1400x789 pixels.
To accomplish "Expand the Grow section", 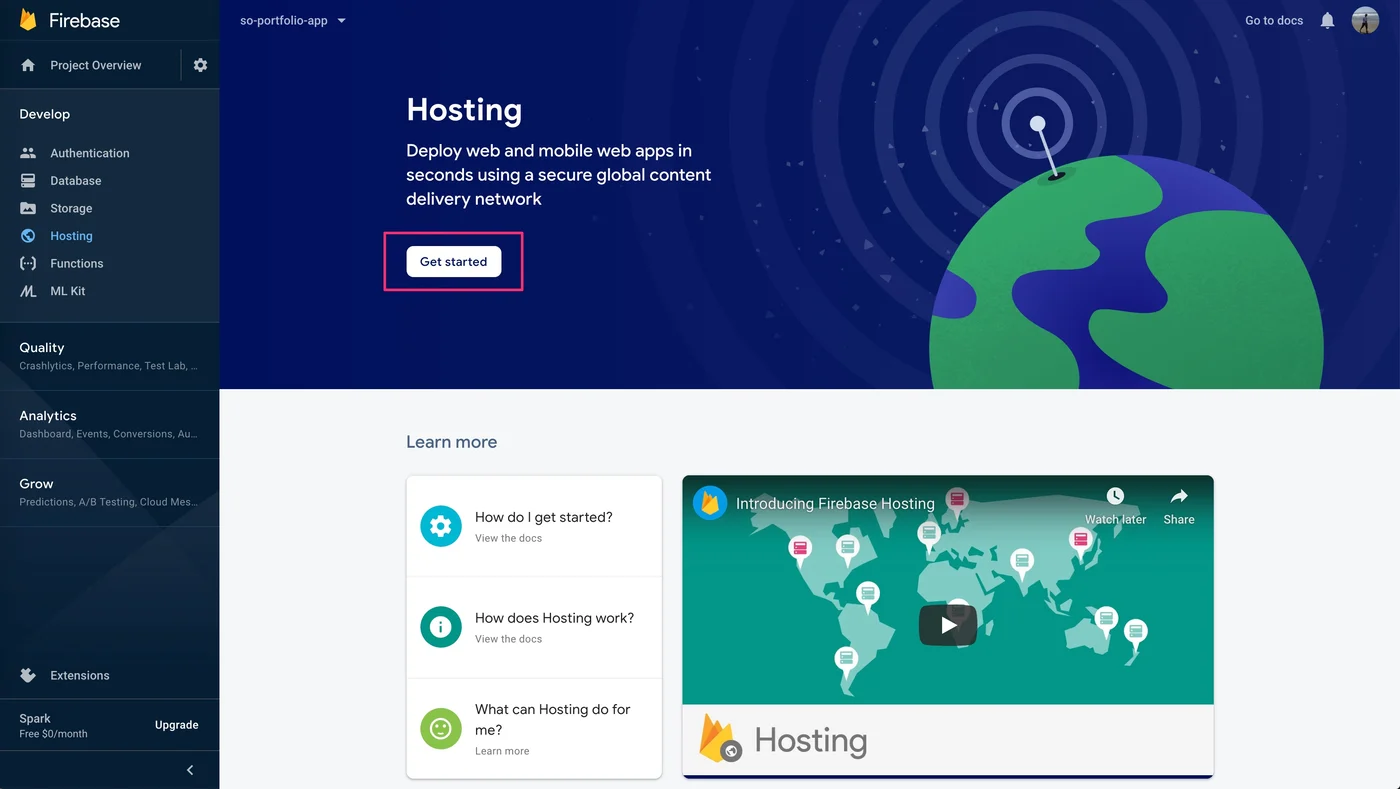I will click(x=109, y=492).
